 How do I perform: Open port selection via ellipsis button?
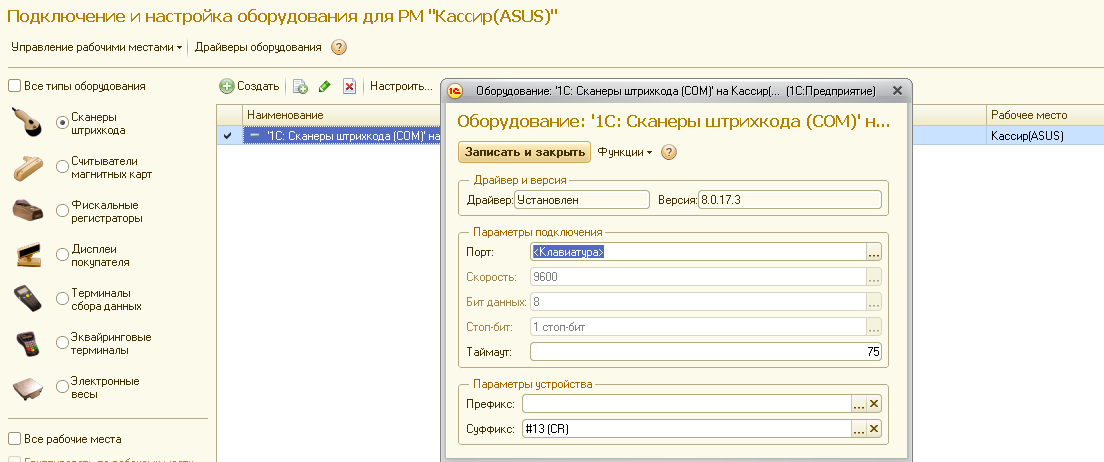coord(874,252)
